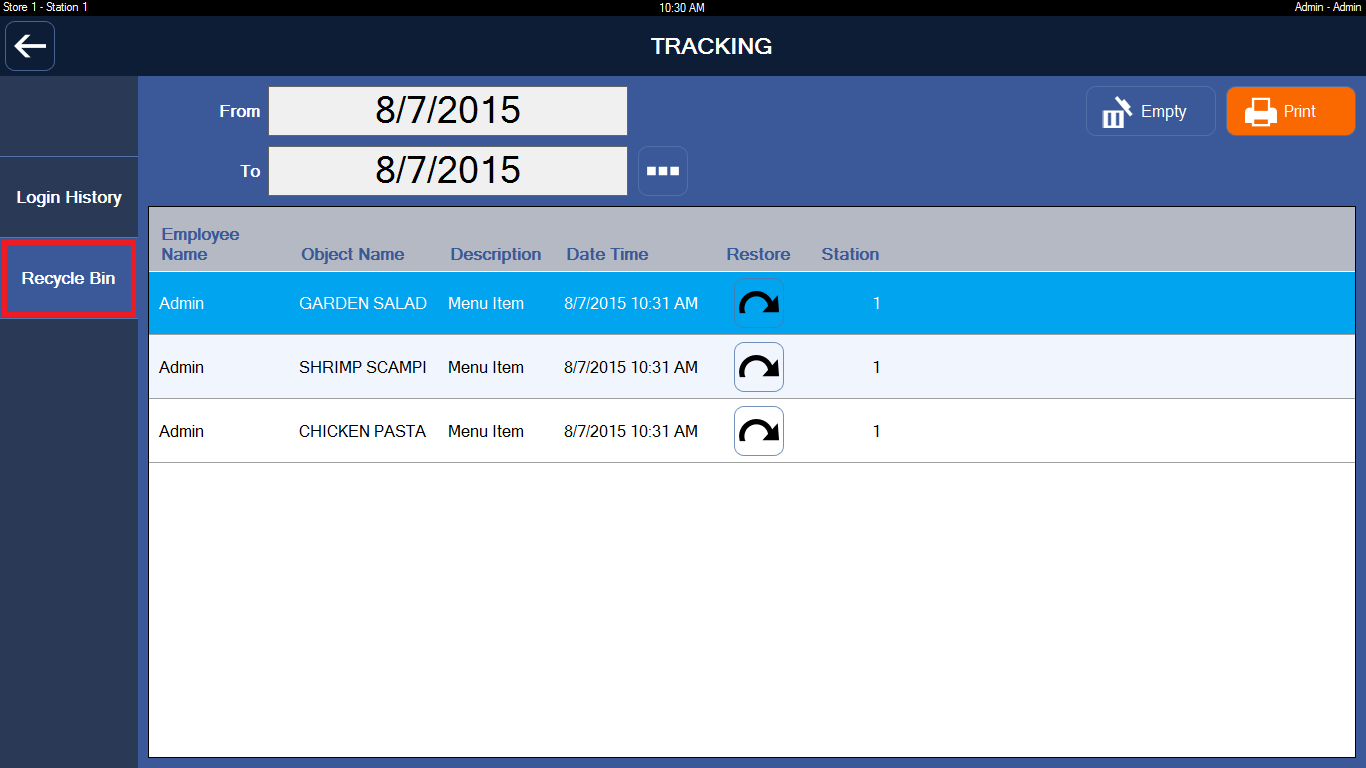This screenshot has height=768, width=1366.
Task: Select the SHRIMP SCAMPI row name
Action: (x=363, y=367)
